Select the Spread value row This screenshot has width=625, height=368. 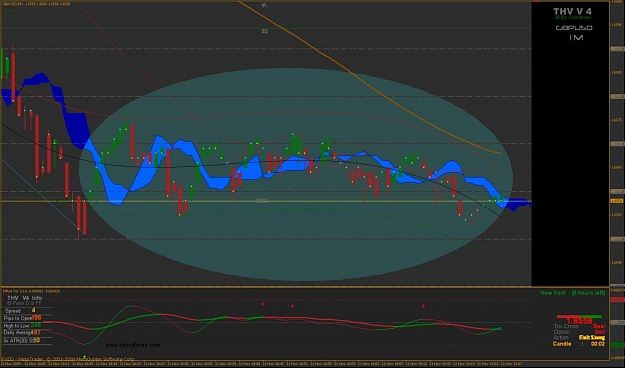(x=27, y=311)
